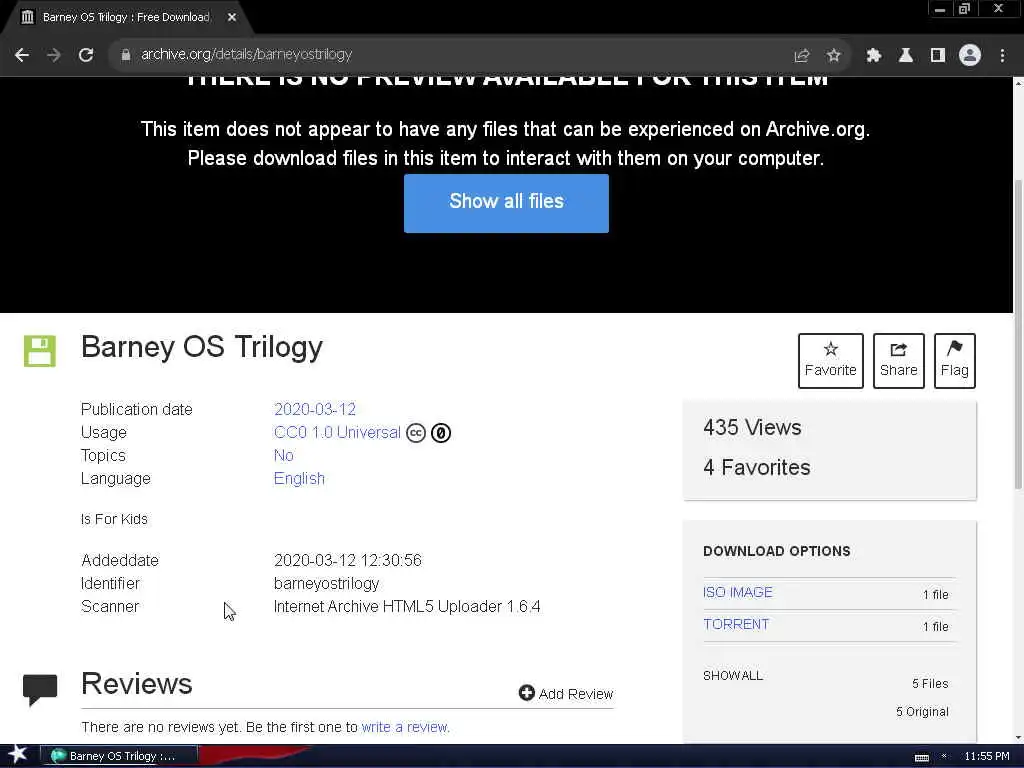Open the Chrome three-dot menu
Viewport: 1024px width, 768px height.
(1002, 56)
